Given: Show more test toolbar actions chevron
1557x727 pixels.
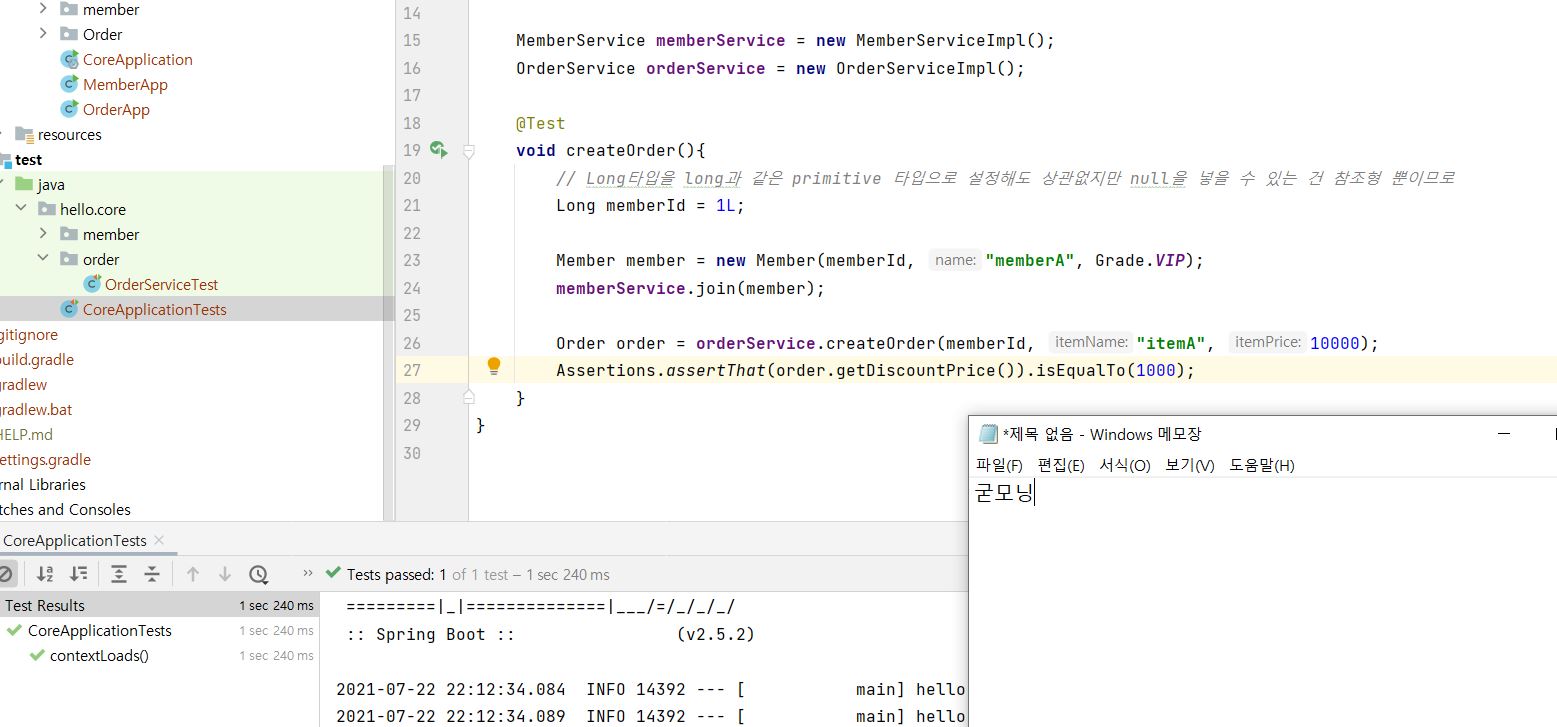Looking at the screenshot, I should pos(309,574).
